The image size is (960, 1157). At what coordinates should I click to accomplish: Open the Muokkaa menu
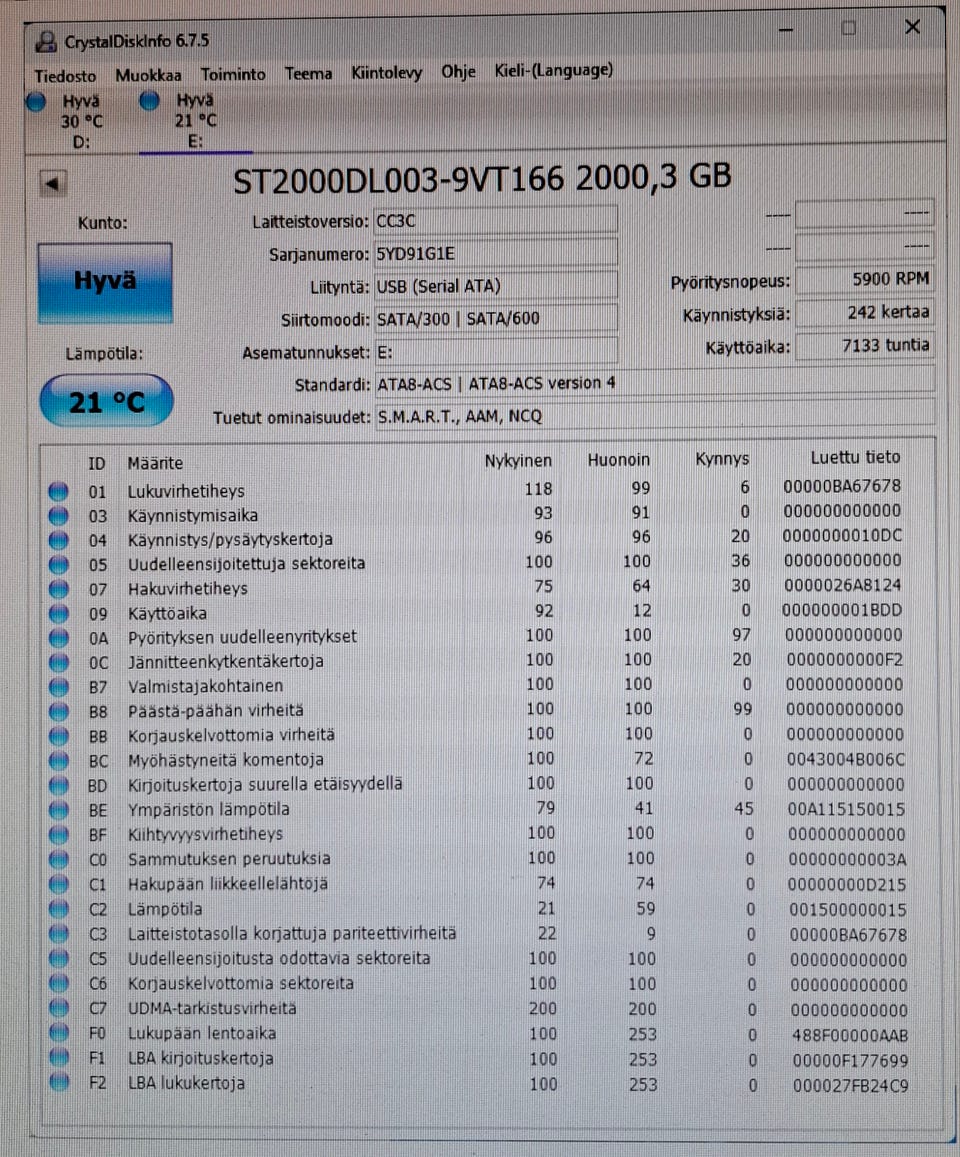click(148, 75)
